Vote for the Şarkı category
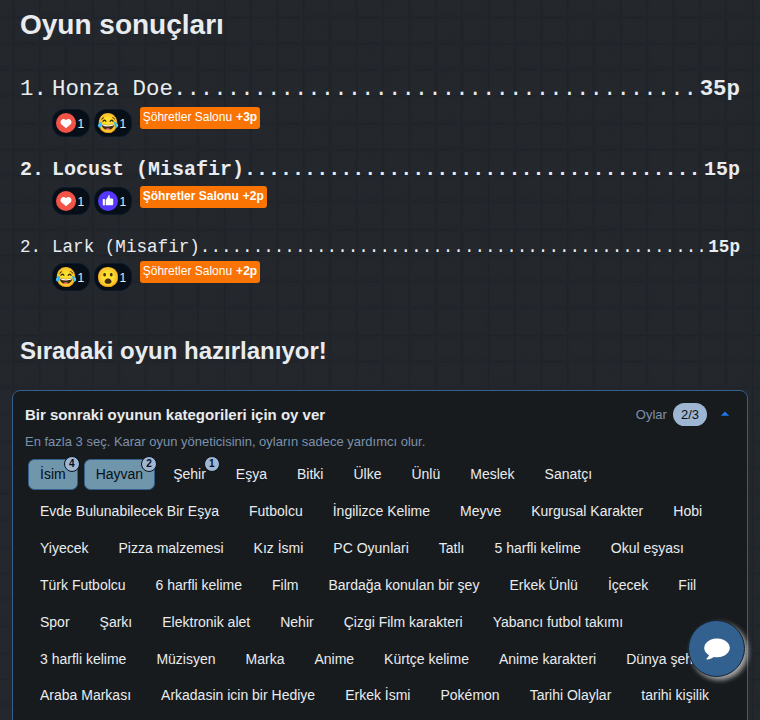The width and height of the screenshot is (760, 720). [x=115, y=622]
